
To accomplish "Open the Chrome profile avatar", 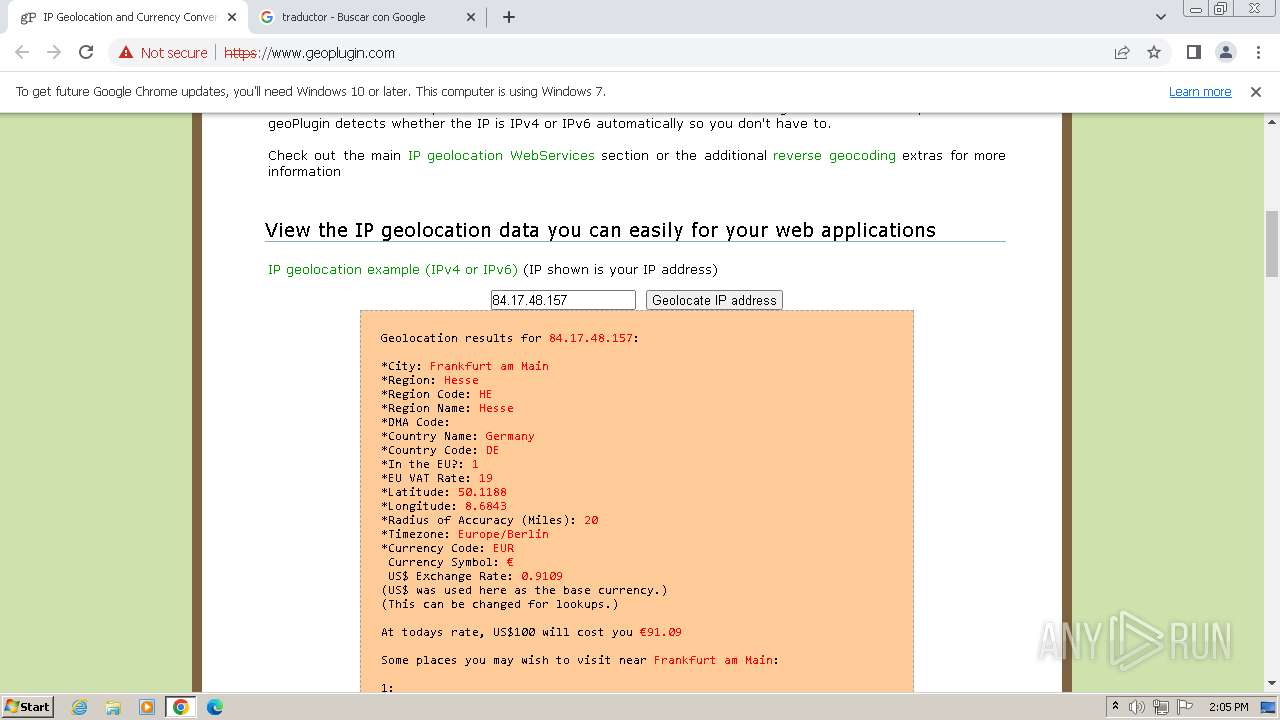I will (1225, 53).
